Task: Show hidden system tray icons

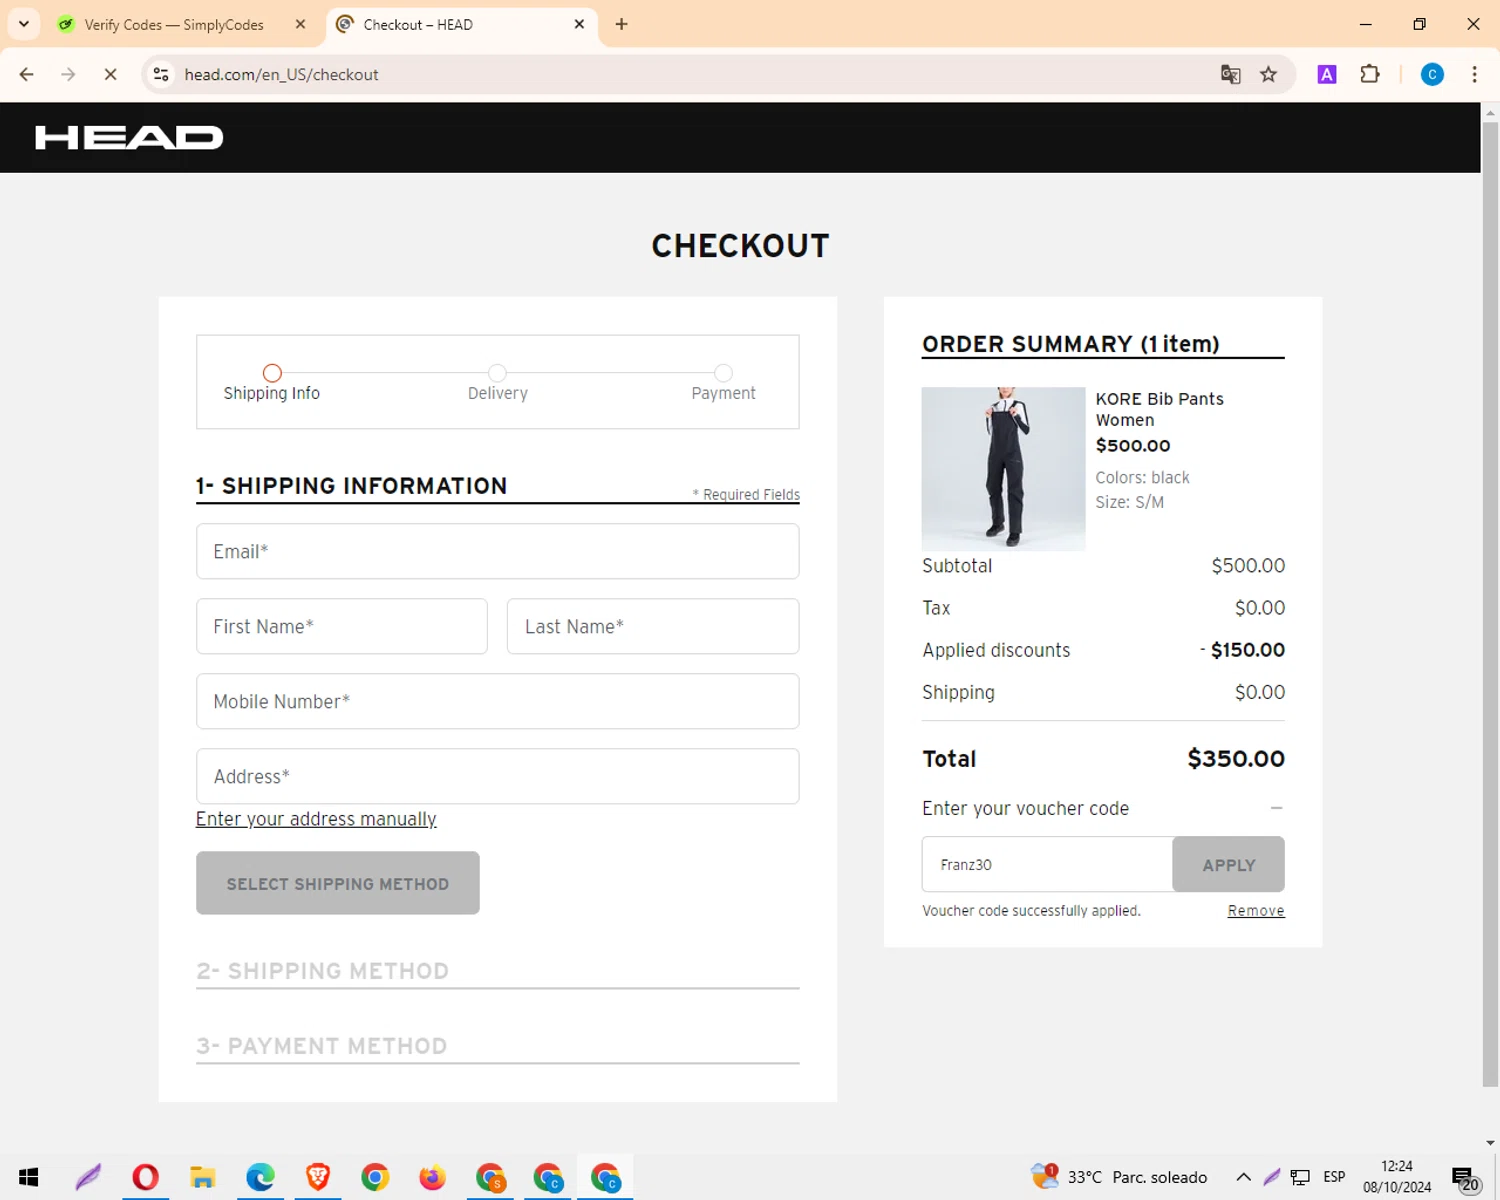Action: click(1243, 1177)
